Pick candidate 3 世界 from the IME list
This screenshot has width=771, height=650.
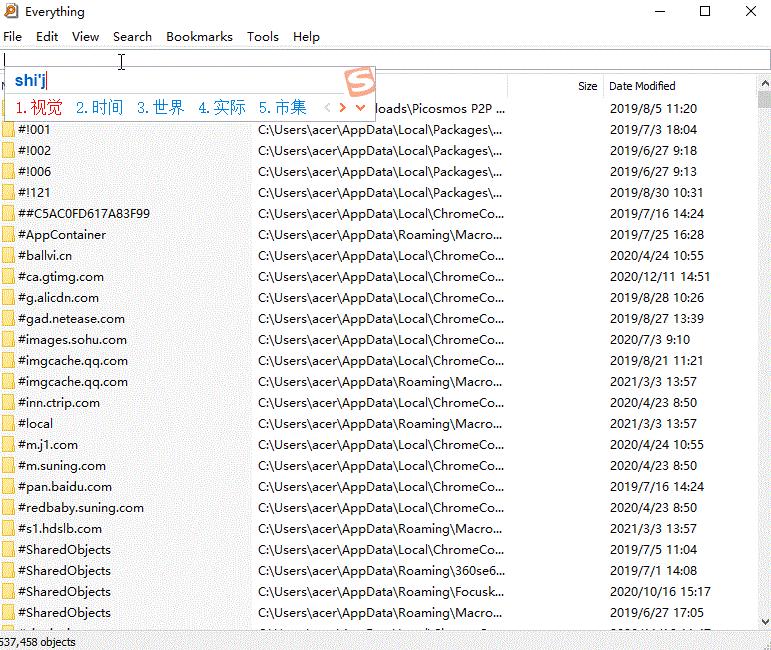point(160,107)
